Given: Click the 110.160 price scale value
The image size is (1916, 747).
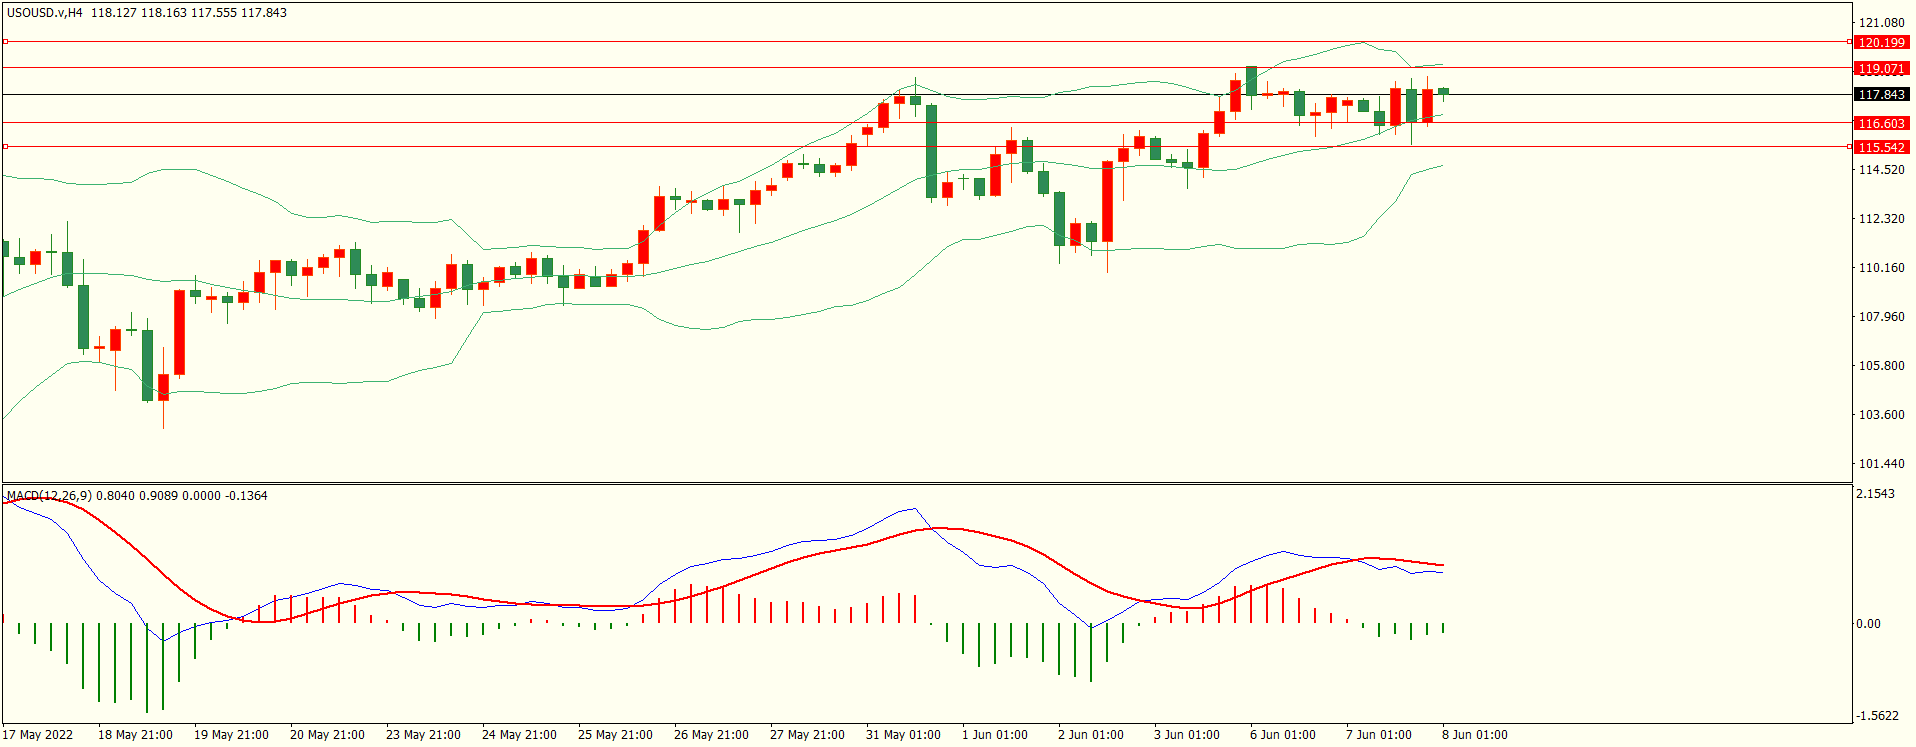Looking at the screenshot, I should [x=1881, y=268].
